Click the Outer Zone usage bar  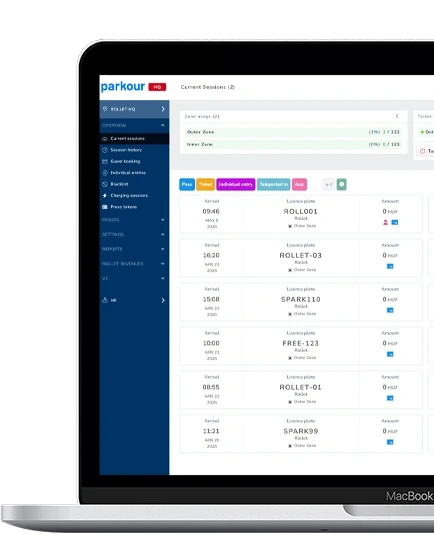click(293, 132)
